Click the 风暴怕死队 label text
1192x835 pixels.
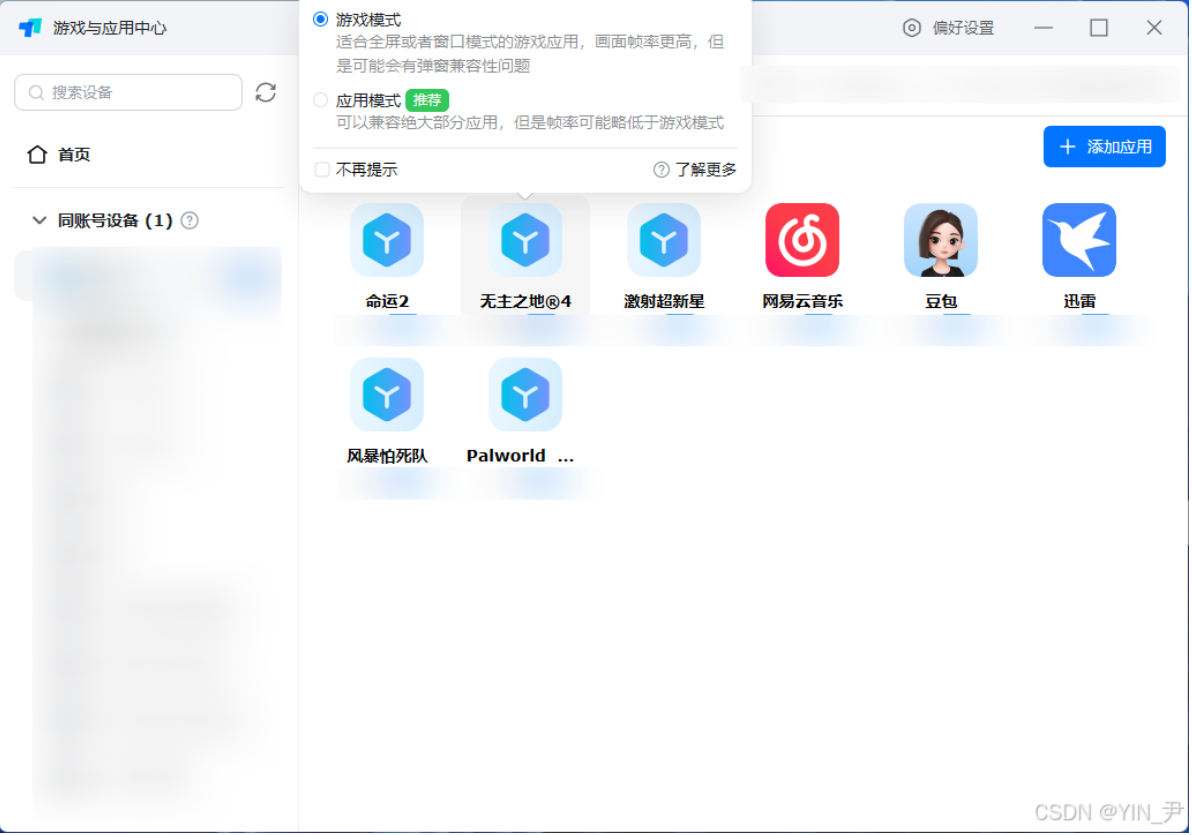click(x=387, y=456)
